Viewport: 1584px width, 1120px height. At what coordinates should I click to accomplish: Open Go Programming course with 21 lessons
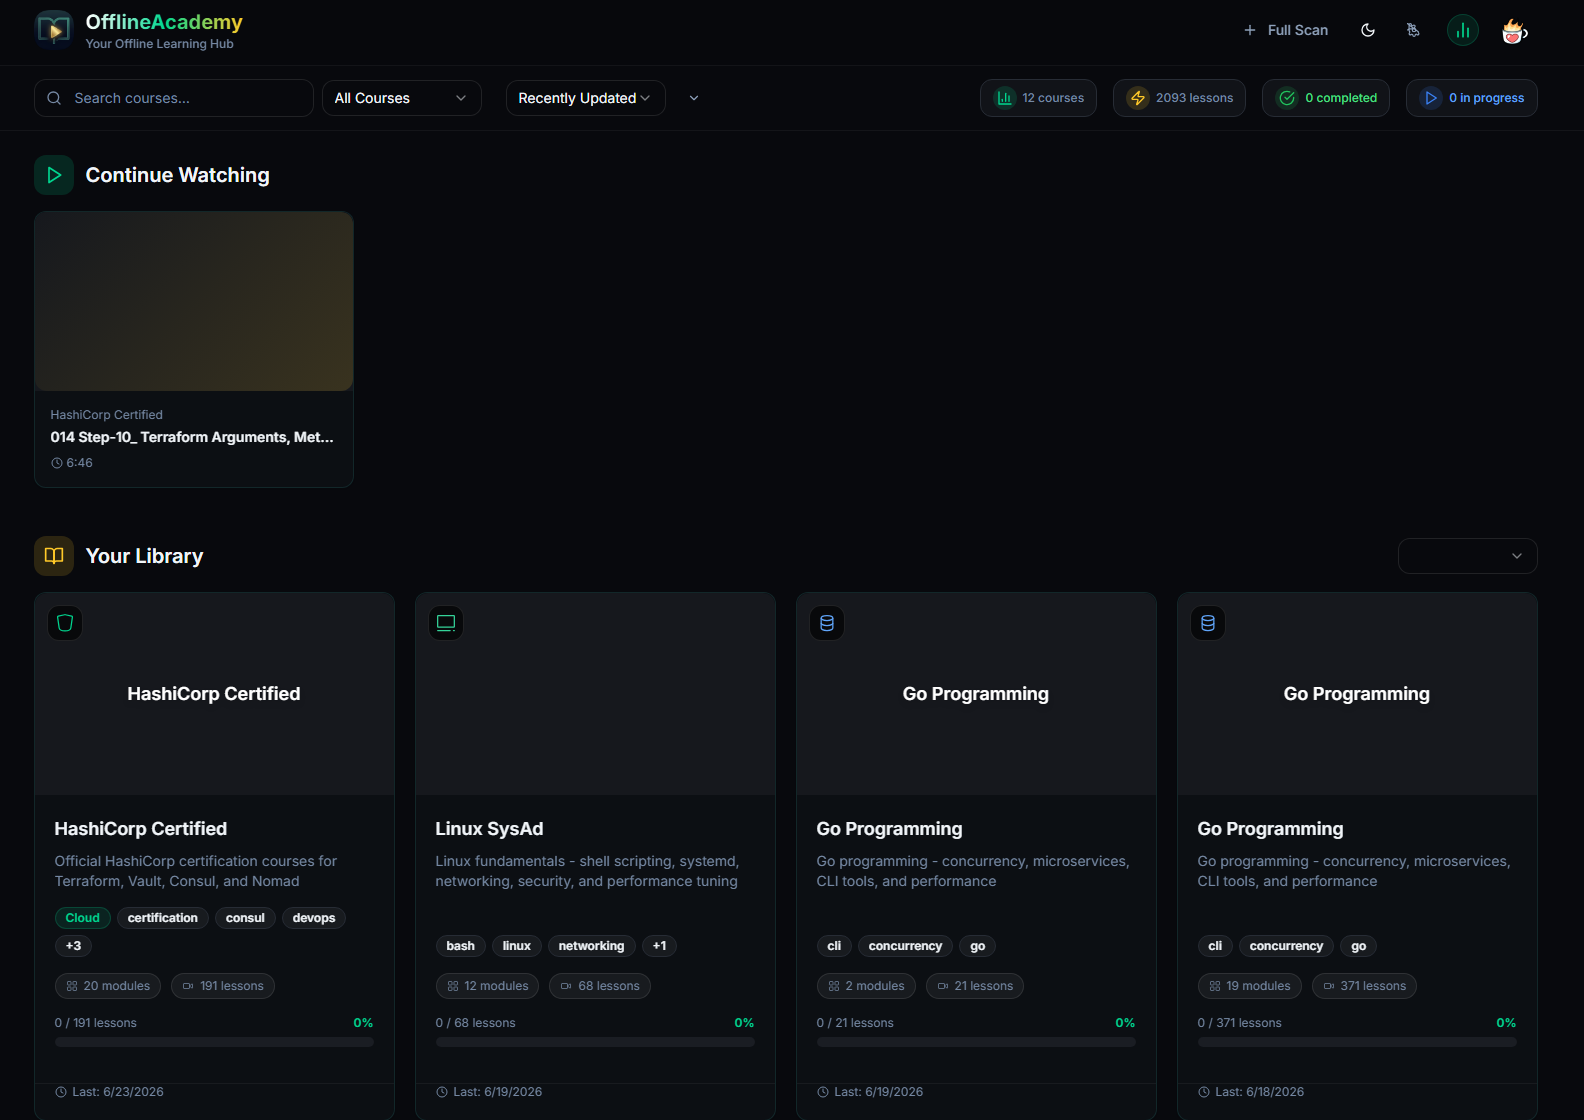tap(889, 829)
